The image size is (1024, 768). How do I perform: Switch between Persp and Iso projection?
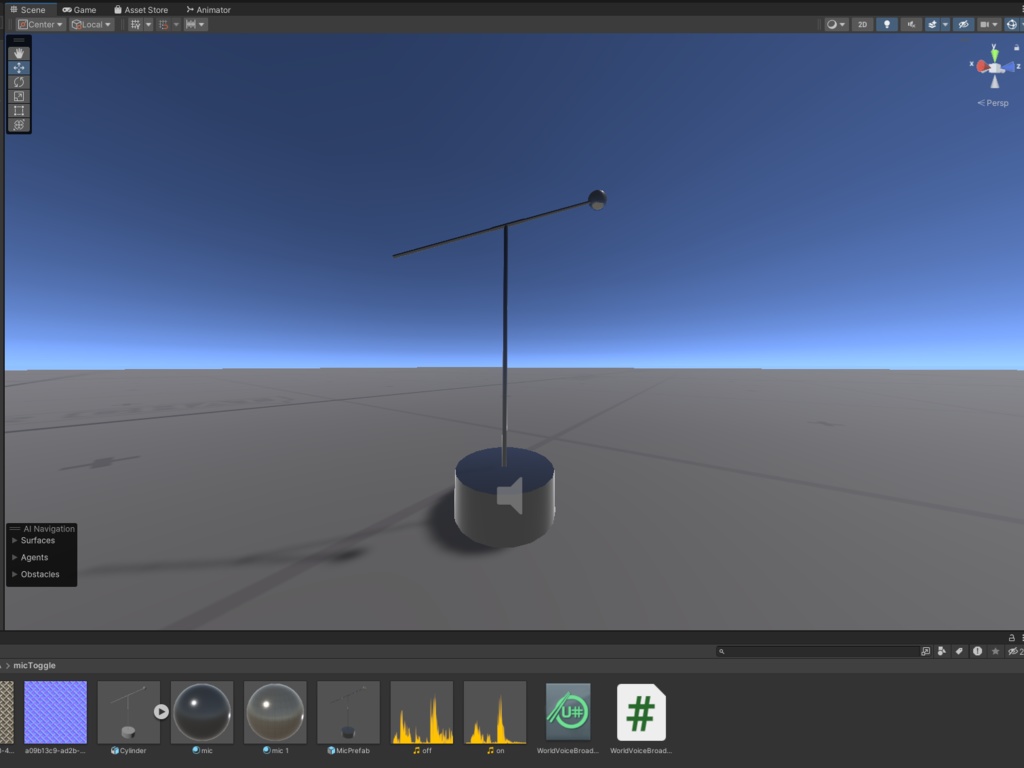[993, 103]
